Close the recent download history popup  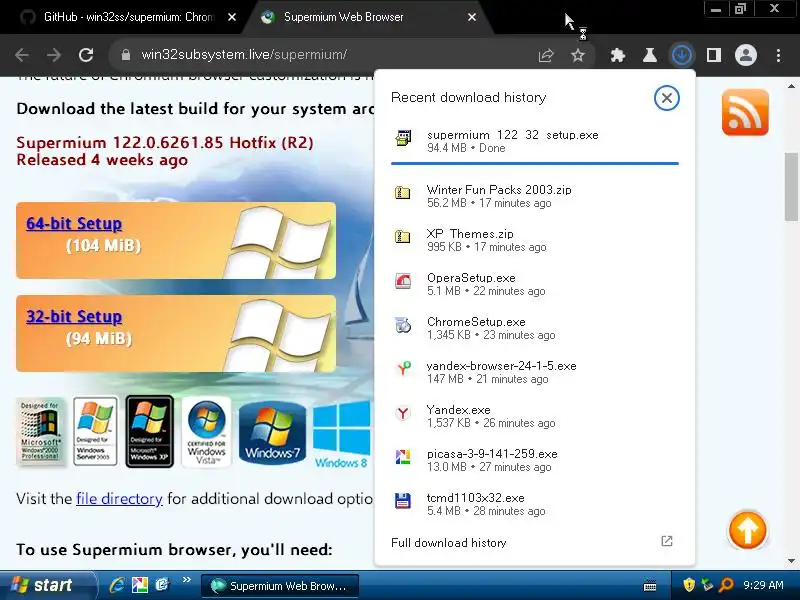pos(667,98)
